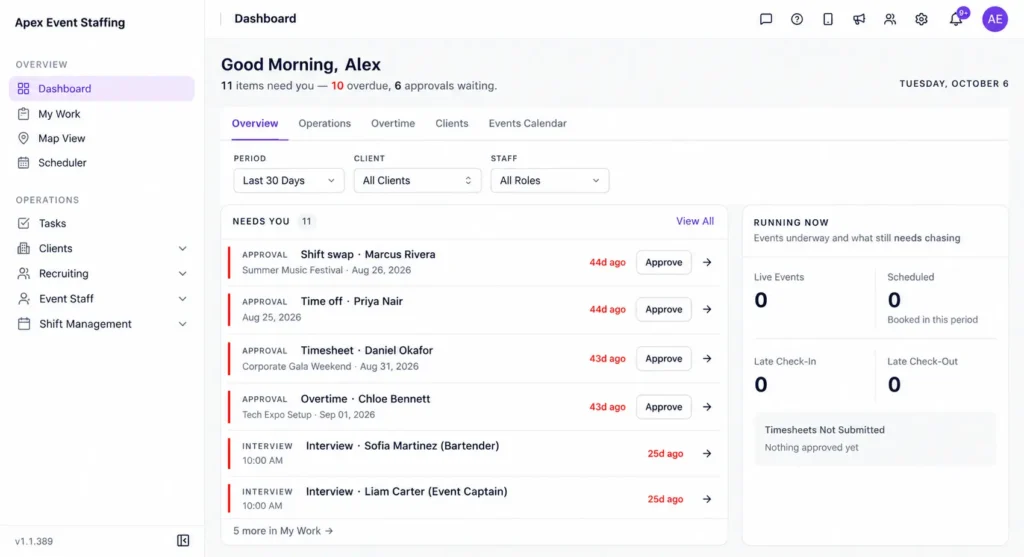
Task: Click the Shift Management calendar icon
Action: 24,324
